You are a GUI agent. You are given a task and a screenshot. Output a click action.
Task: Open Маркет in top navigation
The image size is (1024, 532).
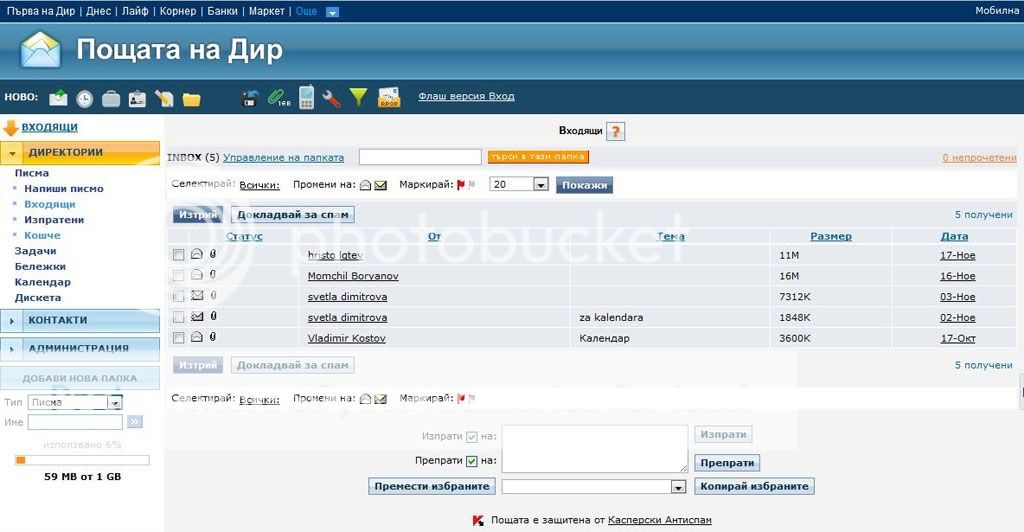pyautogui.click(x=267, y=11)
